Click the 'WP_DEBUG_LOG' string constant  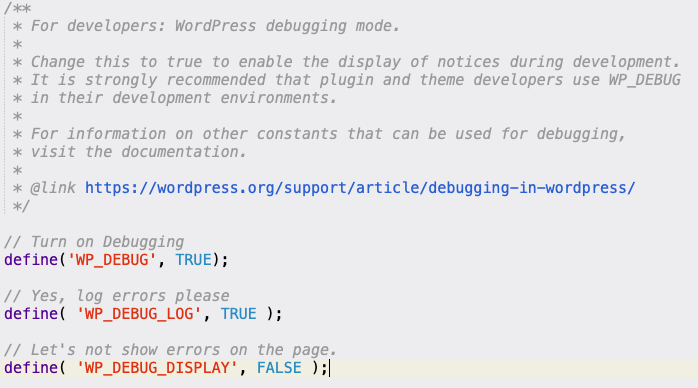click(x=139, y=314)
